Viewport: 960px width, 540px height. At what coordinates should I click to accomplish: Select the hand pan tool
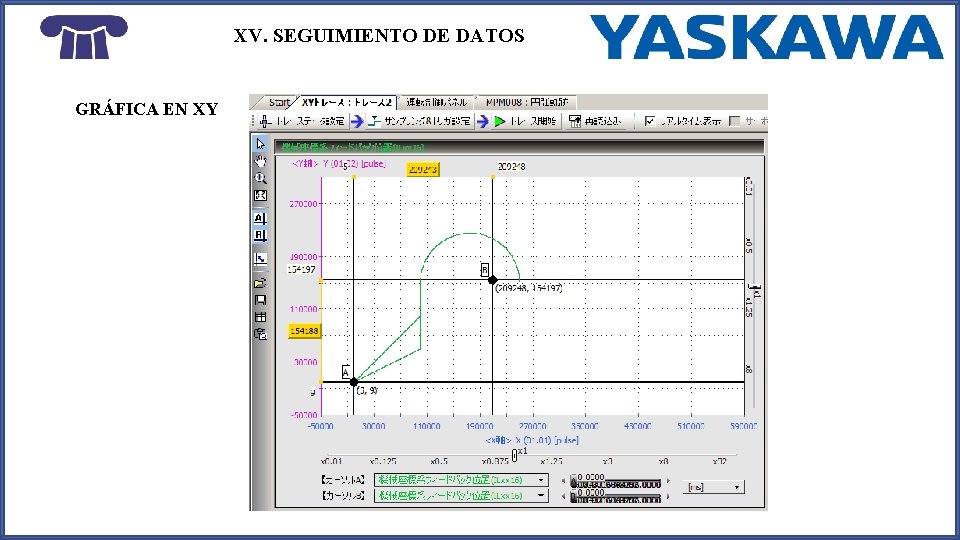(260, 161)
